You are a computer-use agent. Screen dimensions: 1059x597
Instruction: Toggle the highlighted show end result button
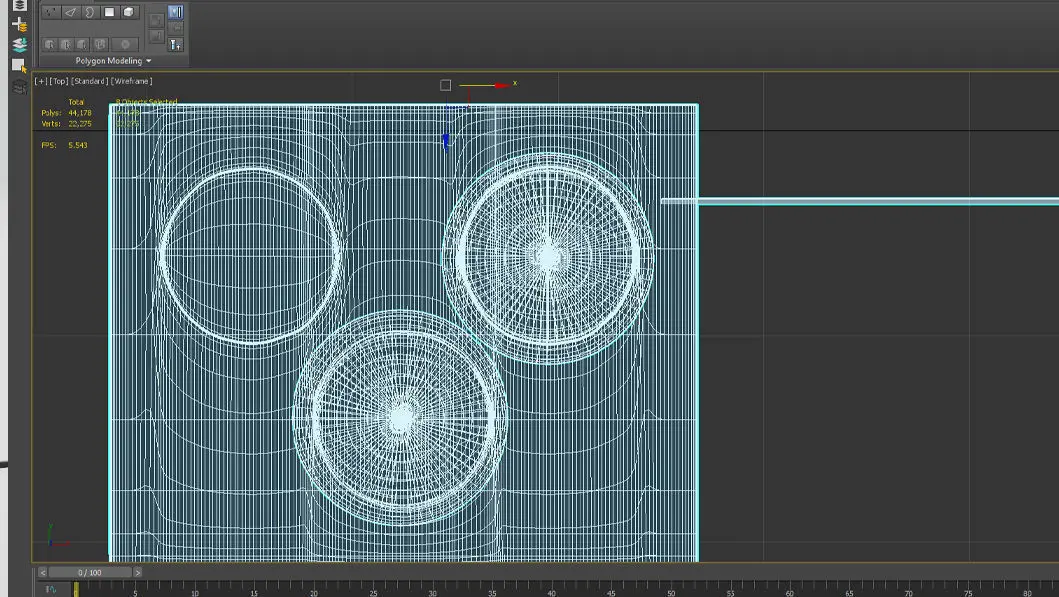click(x=176, y=13)
